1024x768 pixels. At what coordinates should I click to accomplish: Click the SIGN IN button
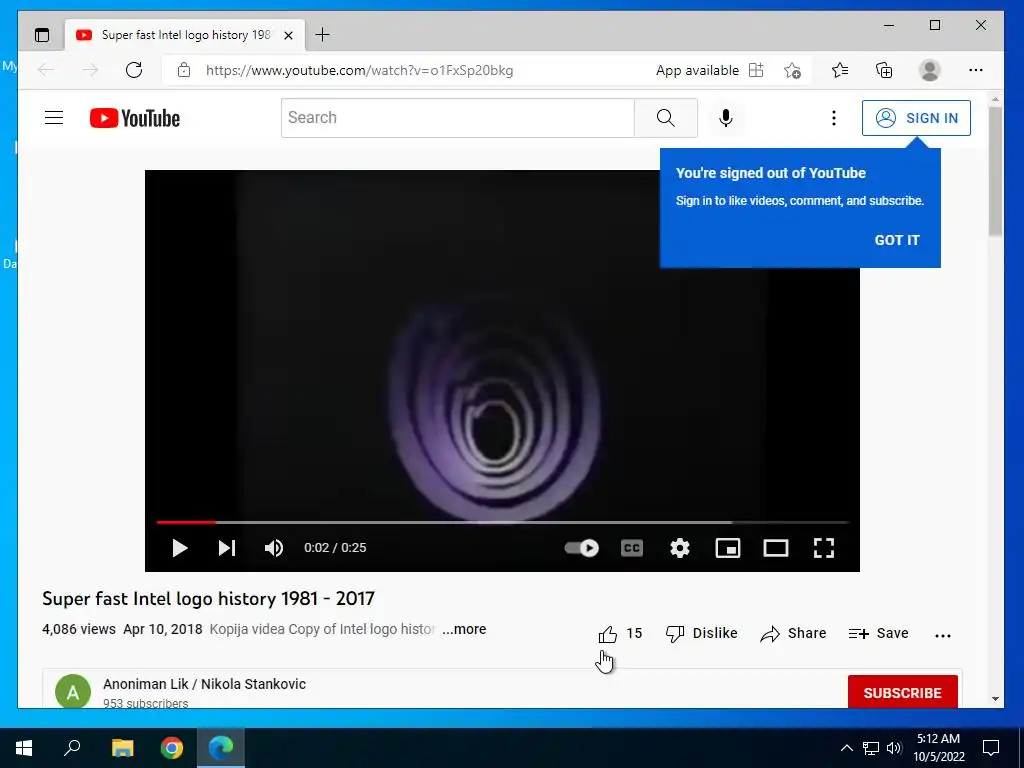916,118
